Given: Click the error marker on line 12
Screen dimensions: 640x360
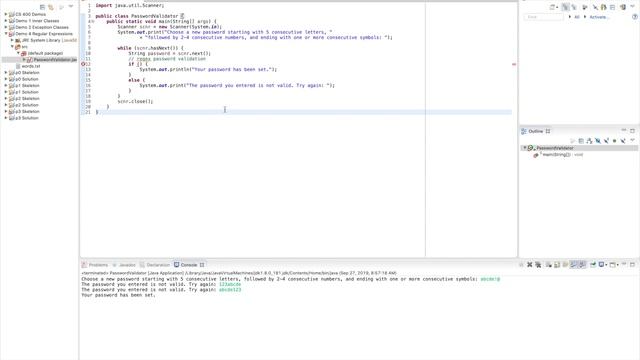Looking at the screenshot, I should 83,64.
